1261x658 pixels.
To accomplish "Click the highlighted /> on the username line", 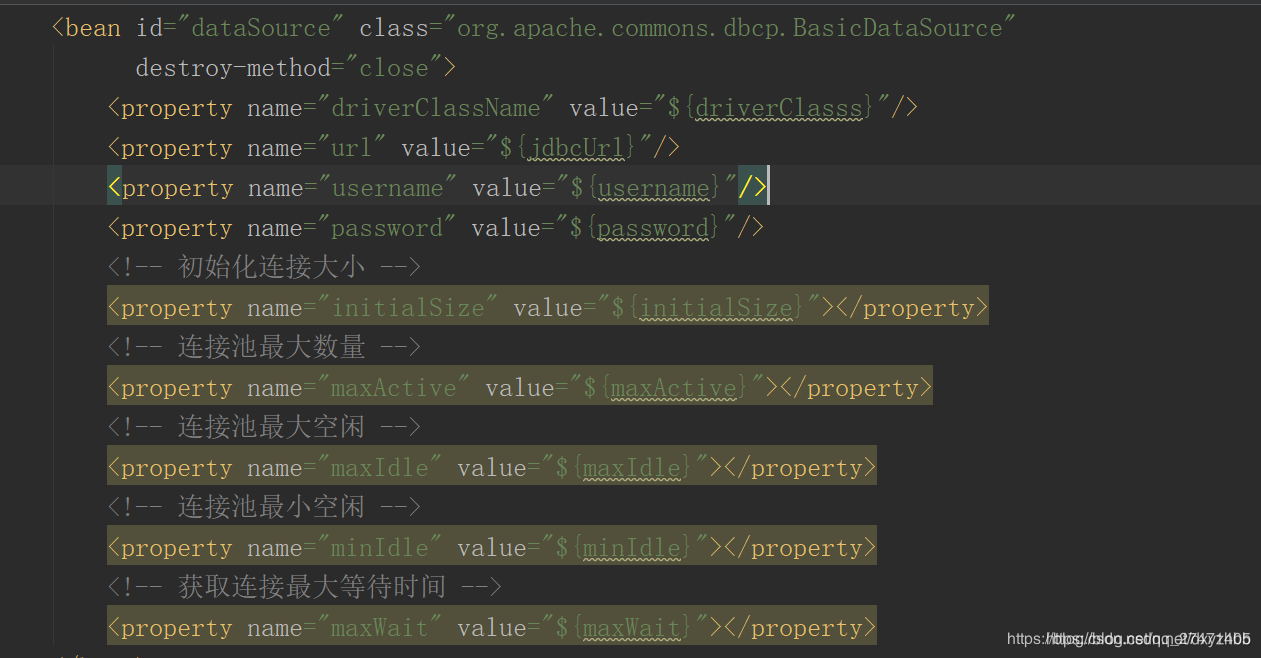I will pos(752,188).
